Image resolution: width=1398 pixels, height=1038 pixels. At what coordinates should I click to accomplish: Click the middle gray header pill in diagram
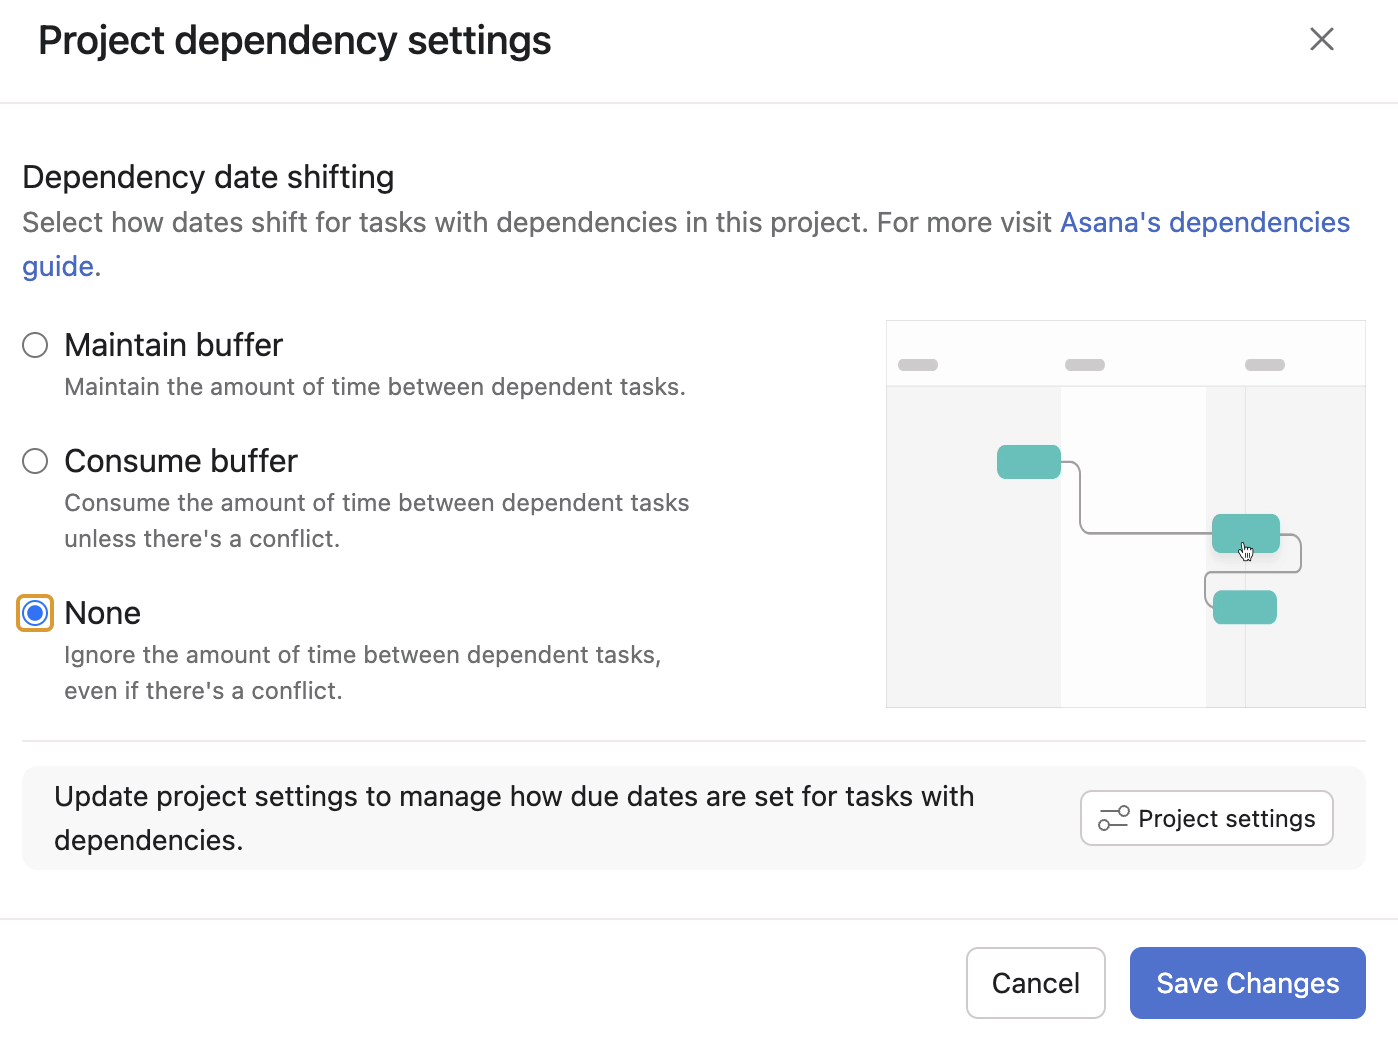(1084, 365)
